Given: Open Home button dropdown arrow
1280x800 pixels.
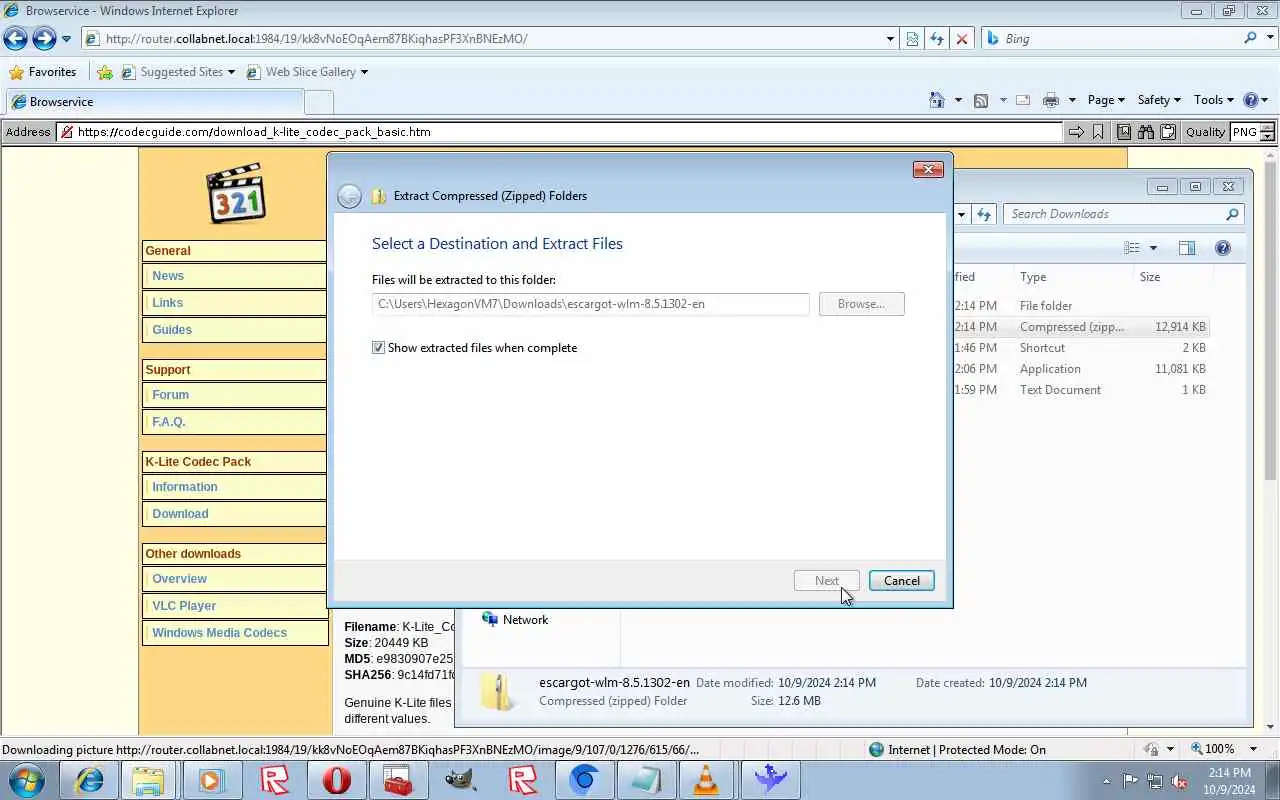Looking at the screenshot, I should pyautogui.click(x=958, y=100).
